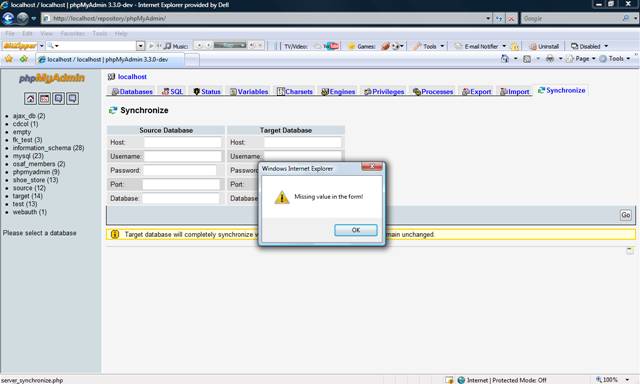Select the information_schema database link
640x384 pixels.
click(x=48, y=148)
